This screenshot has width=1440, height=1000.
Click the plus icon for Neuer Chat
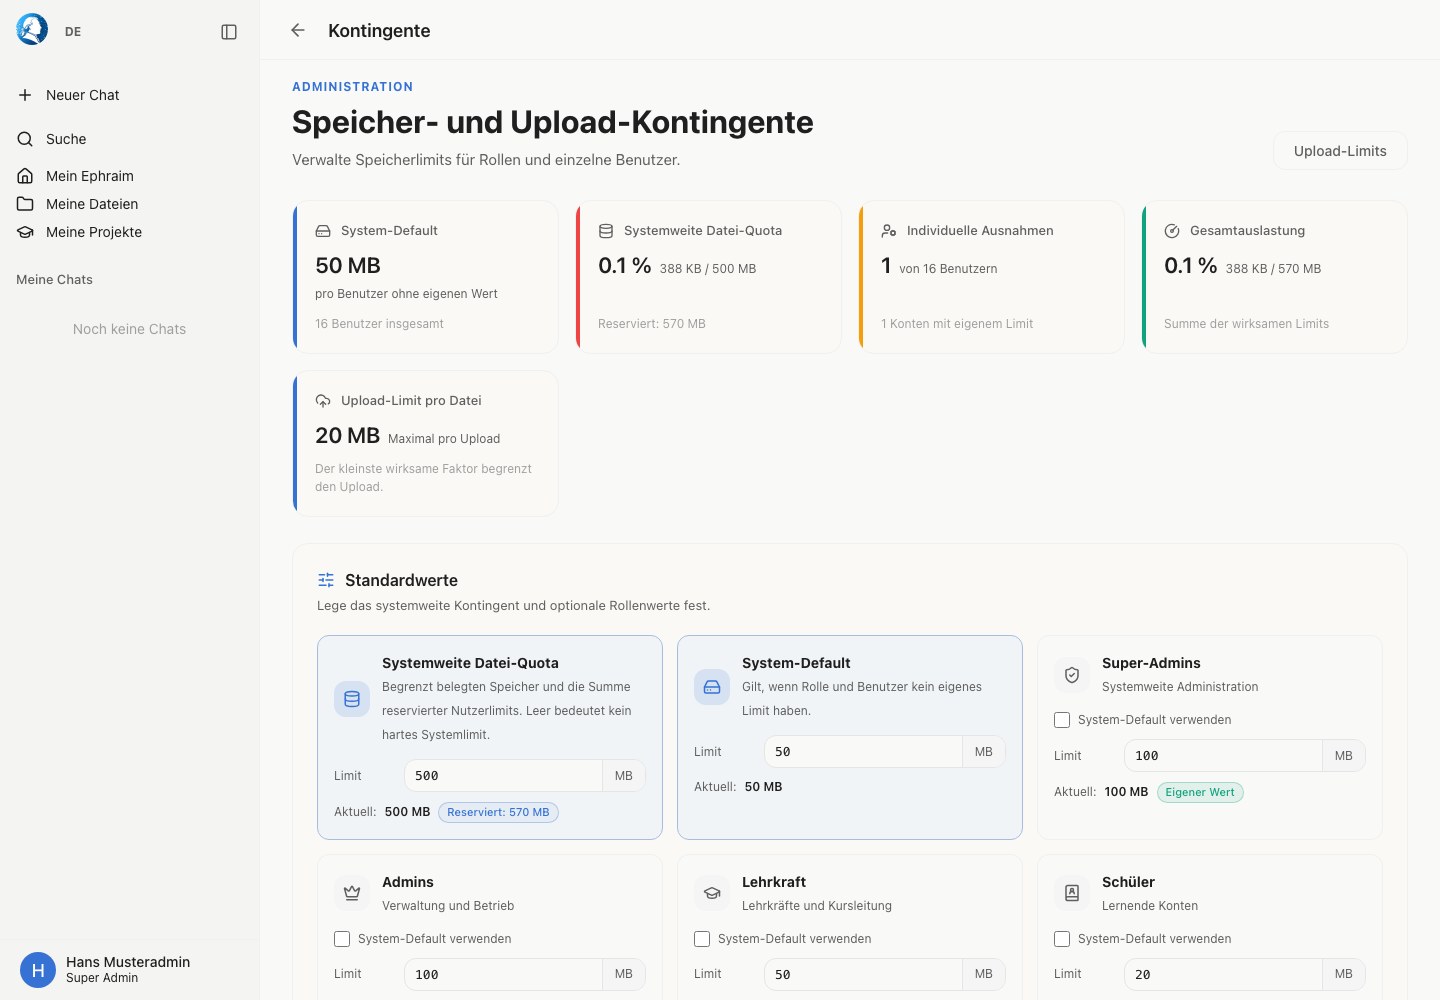(x=25, y=95)
